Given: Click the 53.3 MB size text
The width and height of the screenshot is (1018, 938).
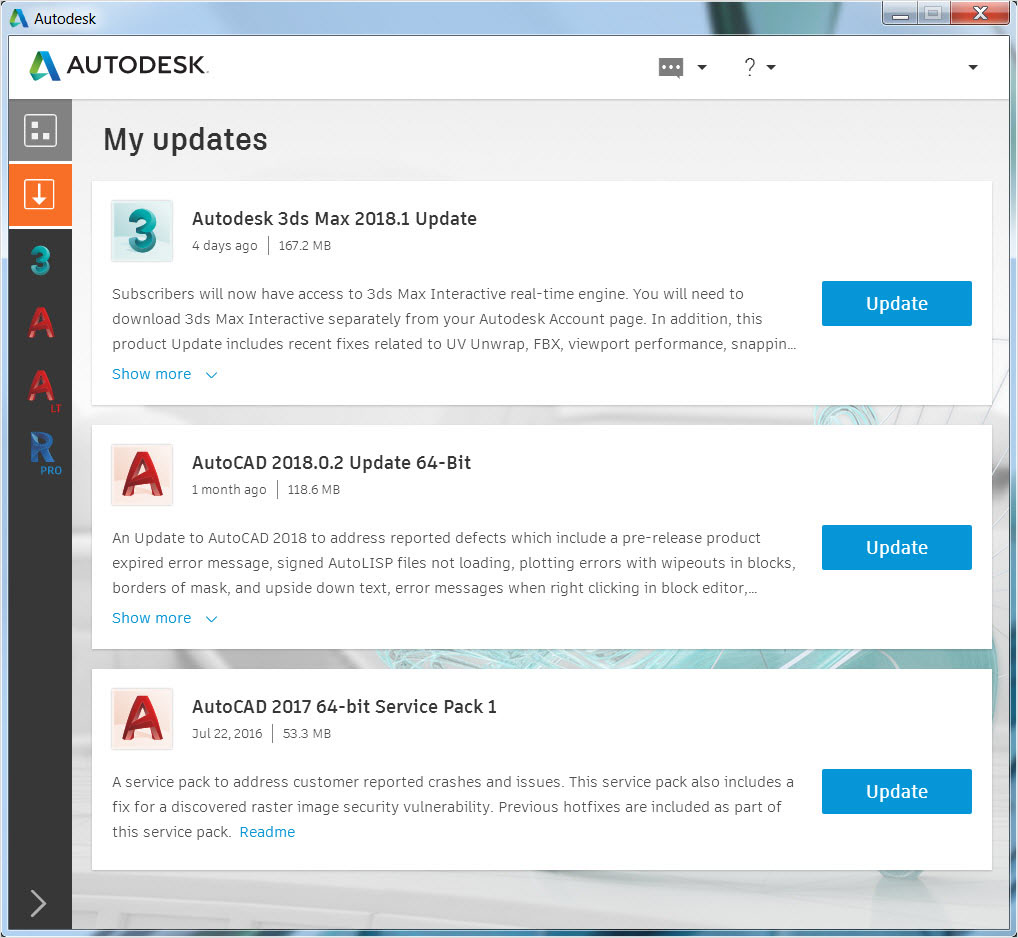Looking at the screenshot, I should 306,734.
